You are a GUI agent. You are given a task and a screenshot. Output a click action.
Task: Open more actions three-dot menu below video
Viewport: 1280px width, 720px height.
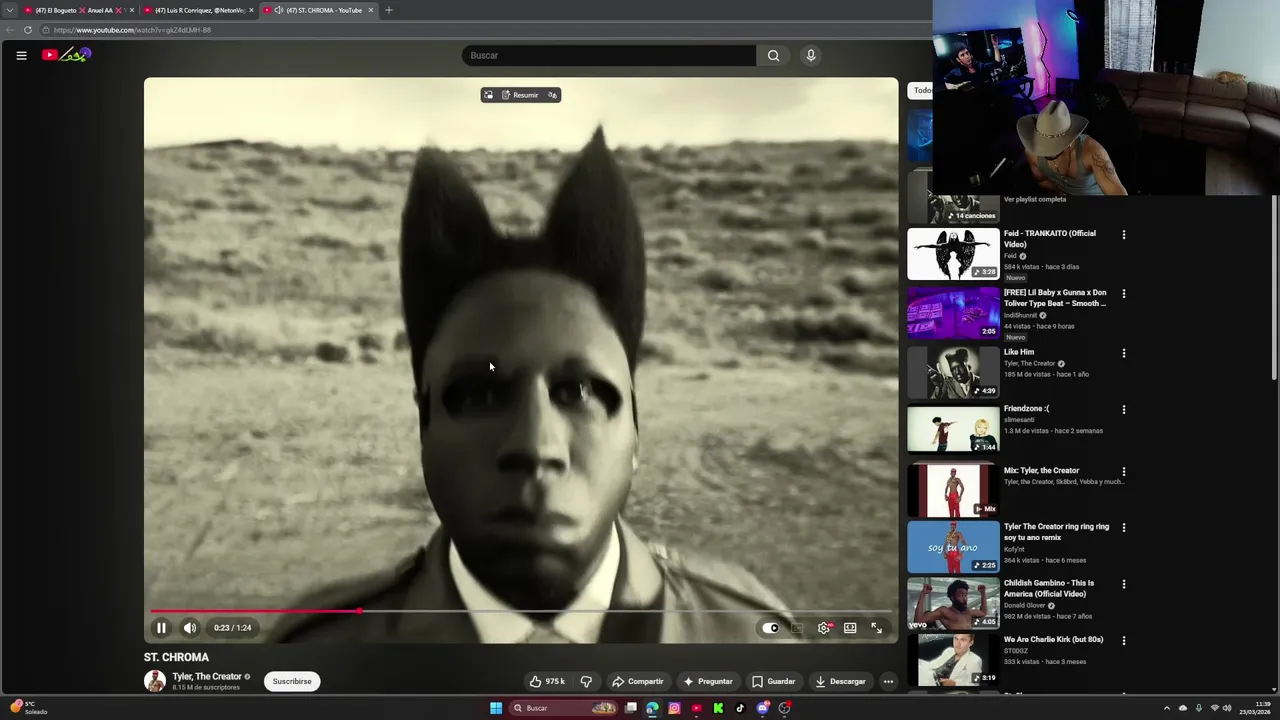(888, 681)
